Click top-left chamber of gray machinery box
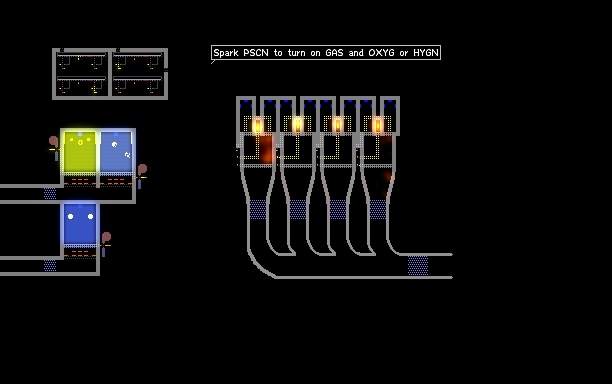This screenshot has width=612, height=384. (x=82, y=63)
